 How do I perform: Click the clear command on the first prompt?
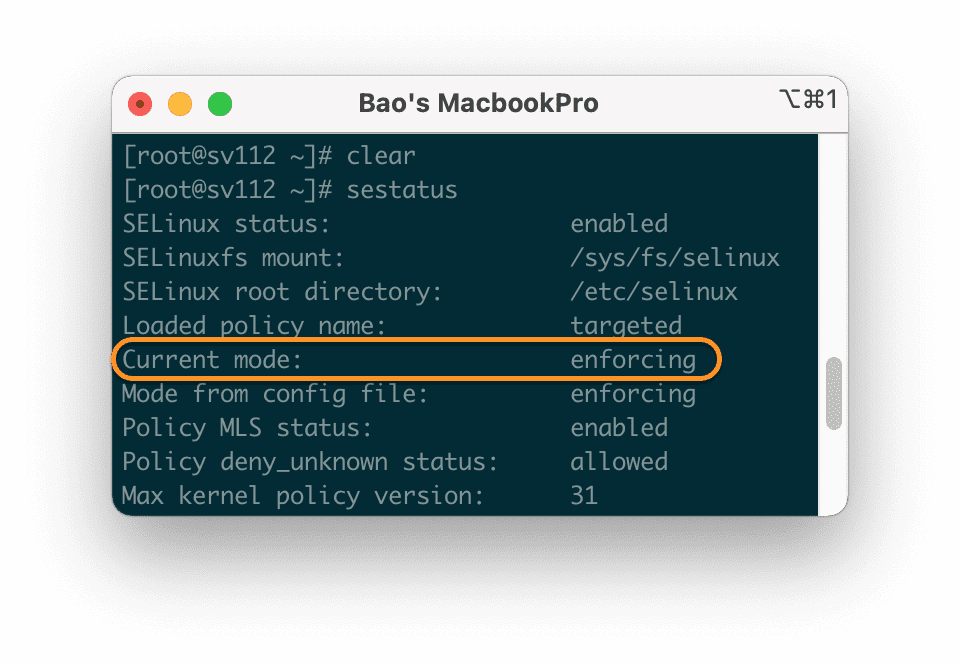coord(380,155)
